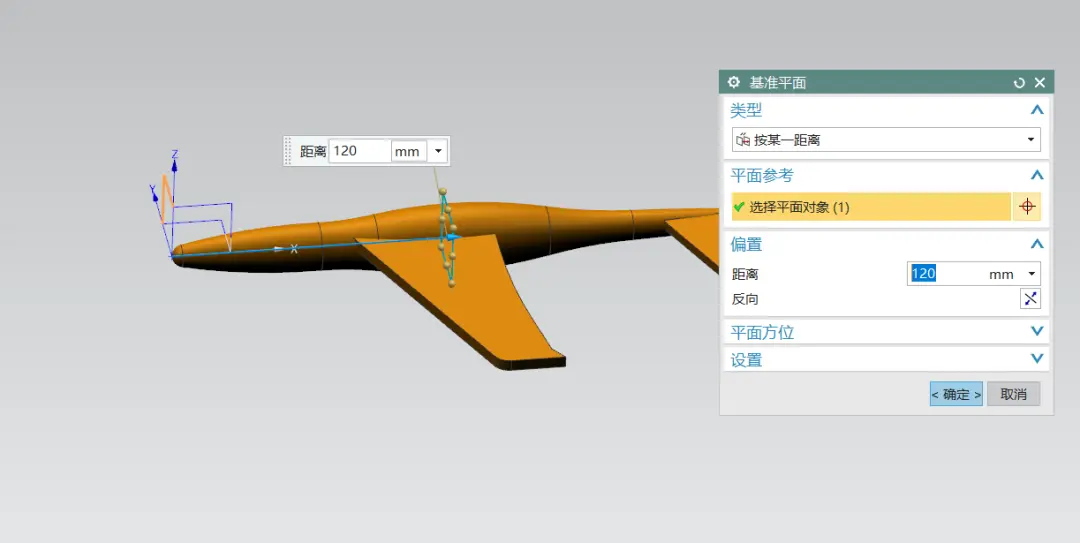The height and width of the screenshot is (543, 1080).
Task: Cancel with the 取消 button
Action: [x=1013, y=393]
